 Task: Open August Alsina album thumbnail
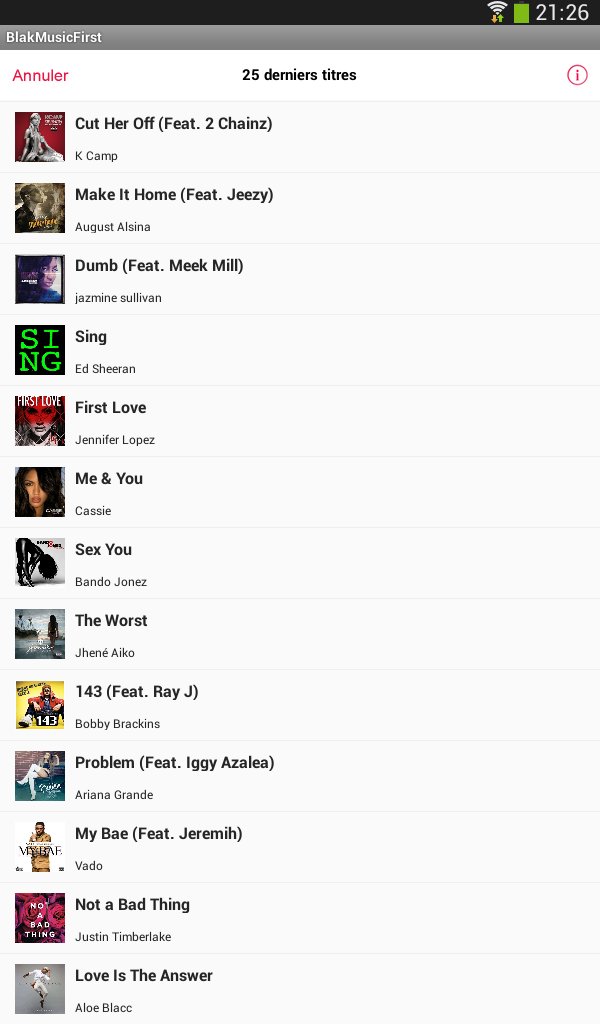click(40, 208)
